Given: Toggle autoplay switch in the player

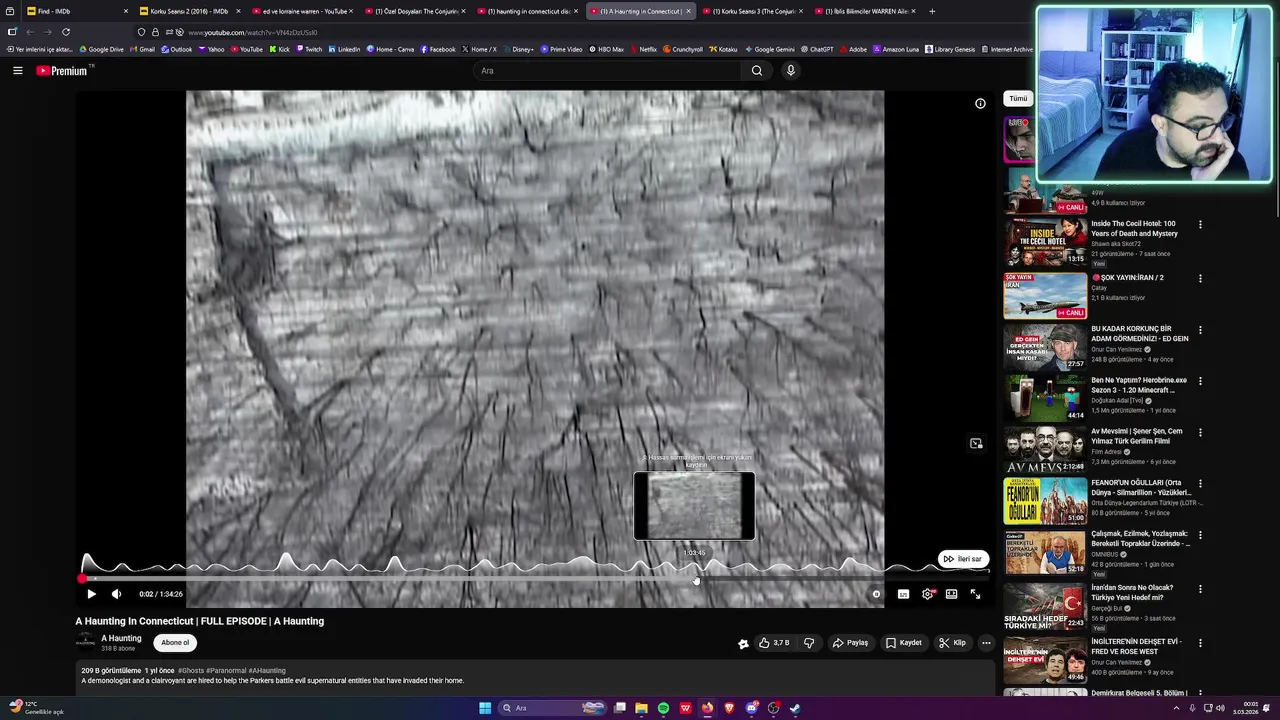Looking at the screenshot, I should coord(875,594).
